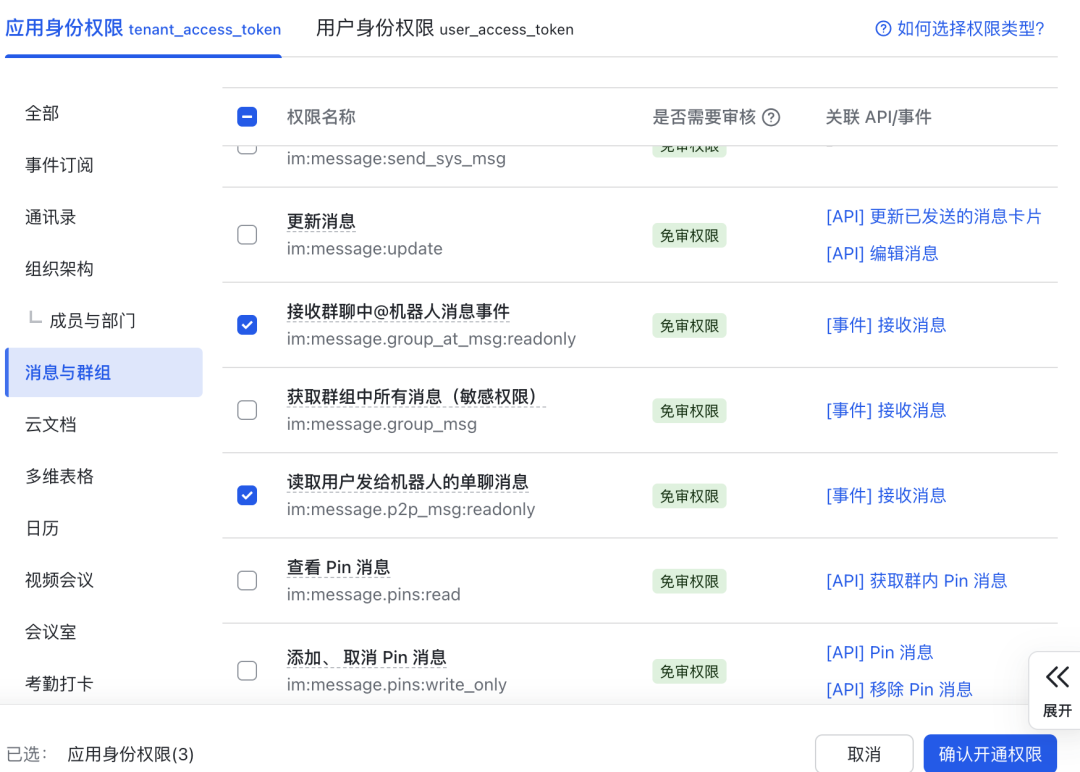This screenshot has width=1080, height=772.
Task: Enable 获取群组中所有消息（敏感权限）
Action: pos(247,410)
